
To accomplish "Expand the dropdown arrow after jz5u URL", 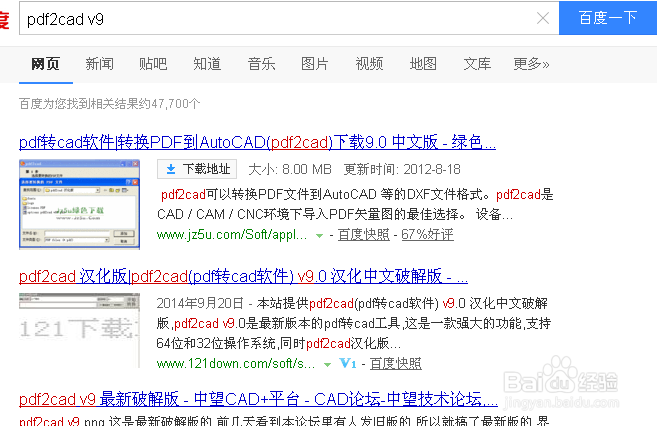I will [x=319, y=236].
